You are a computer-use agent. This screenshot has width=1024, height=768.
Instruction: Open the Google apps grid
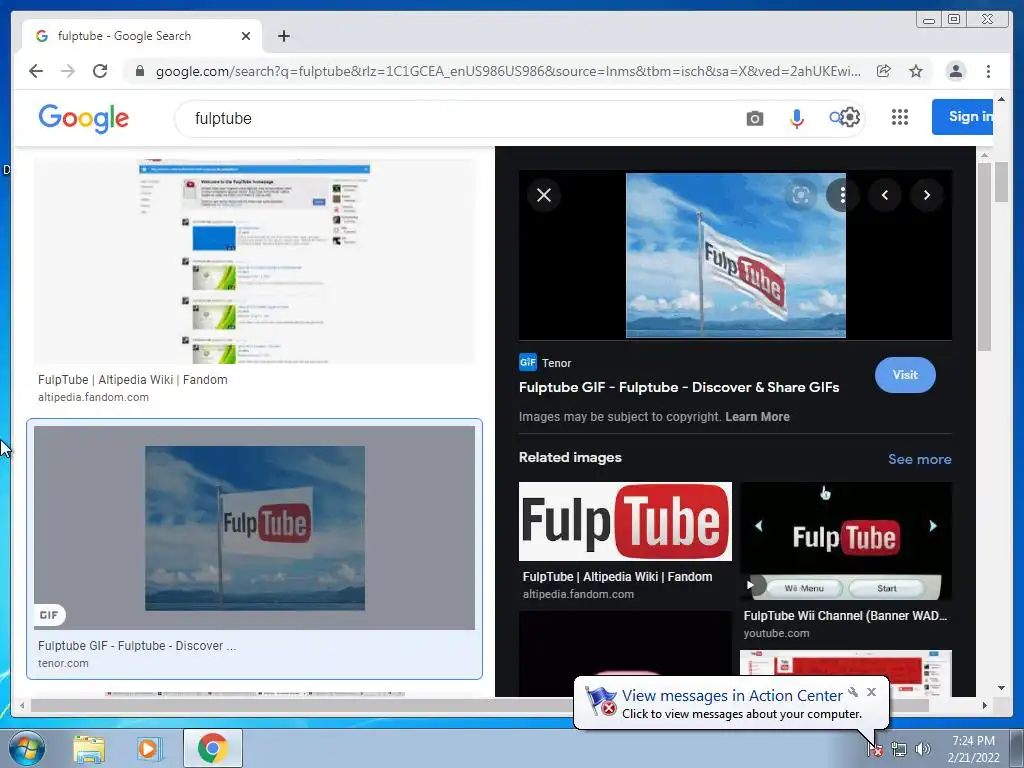900,117
